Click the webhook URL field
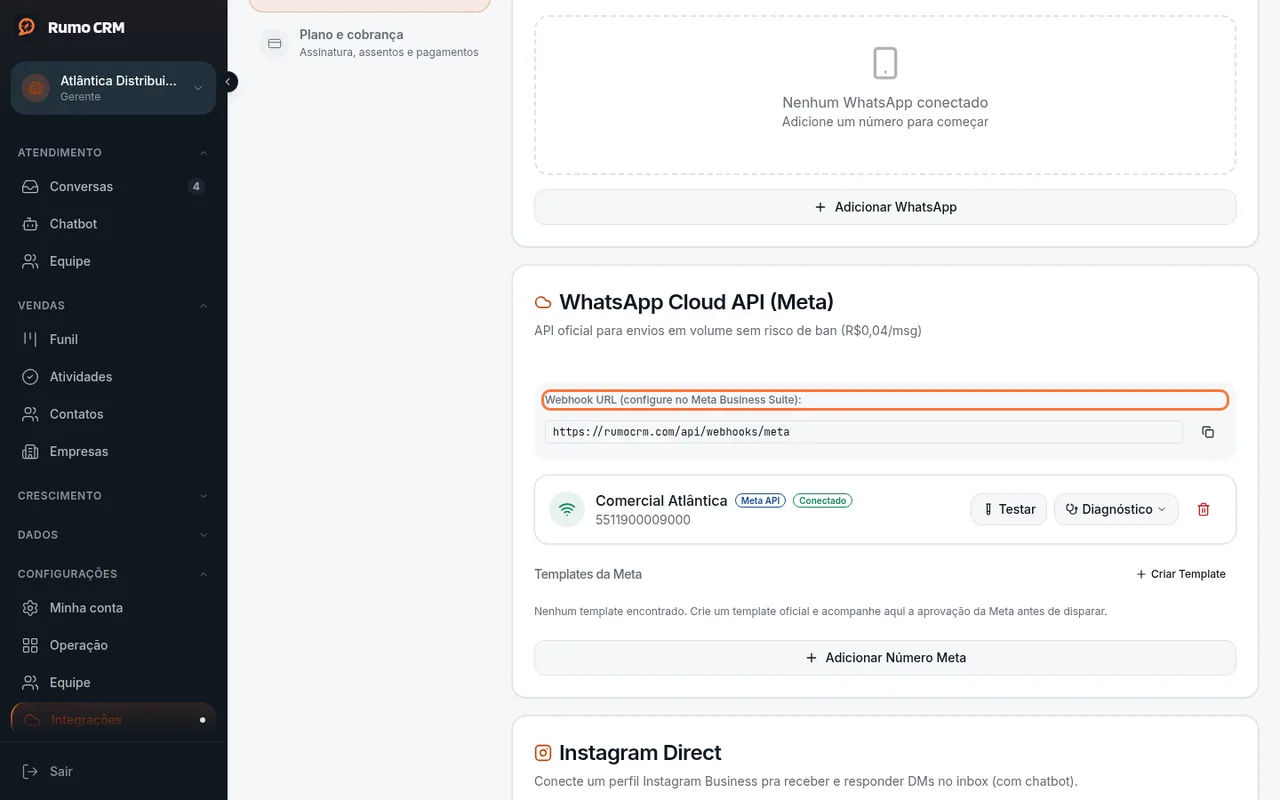 click(864, 432)
